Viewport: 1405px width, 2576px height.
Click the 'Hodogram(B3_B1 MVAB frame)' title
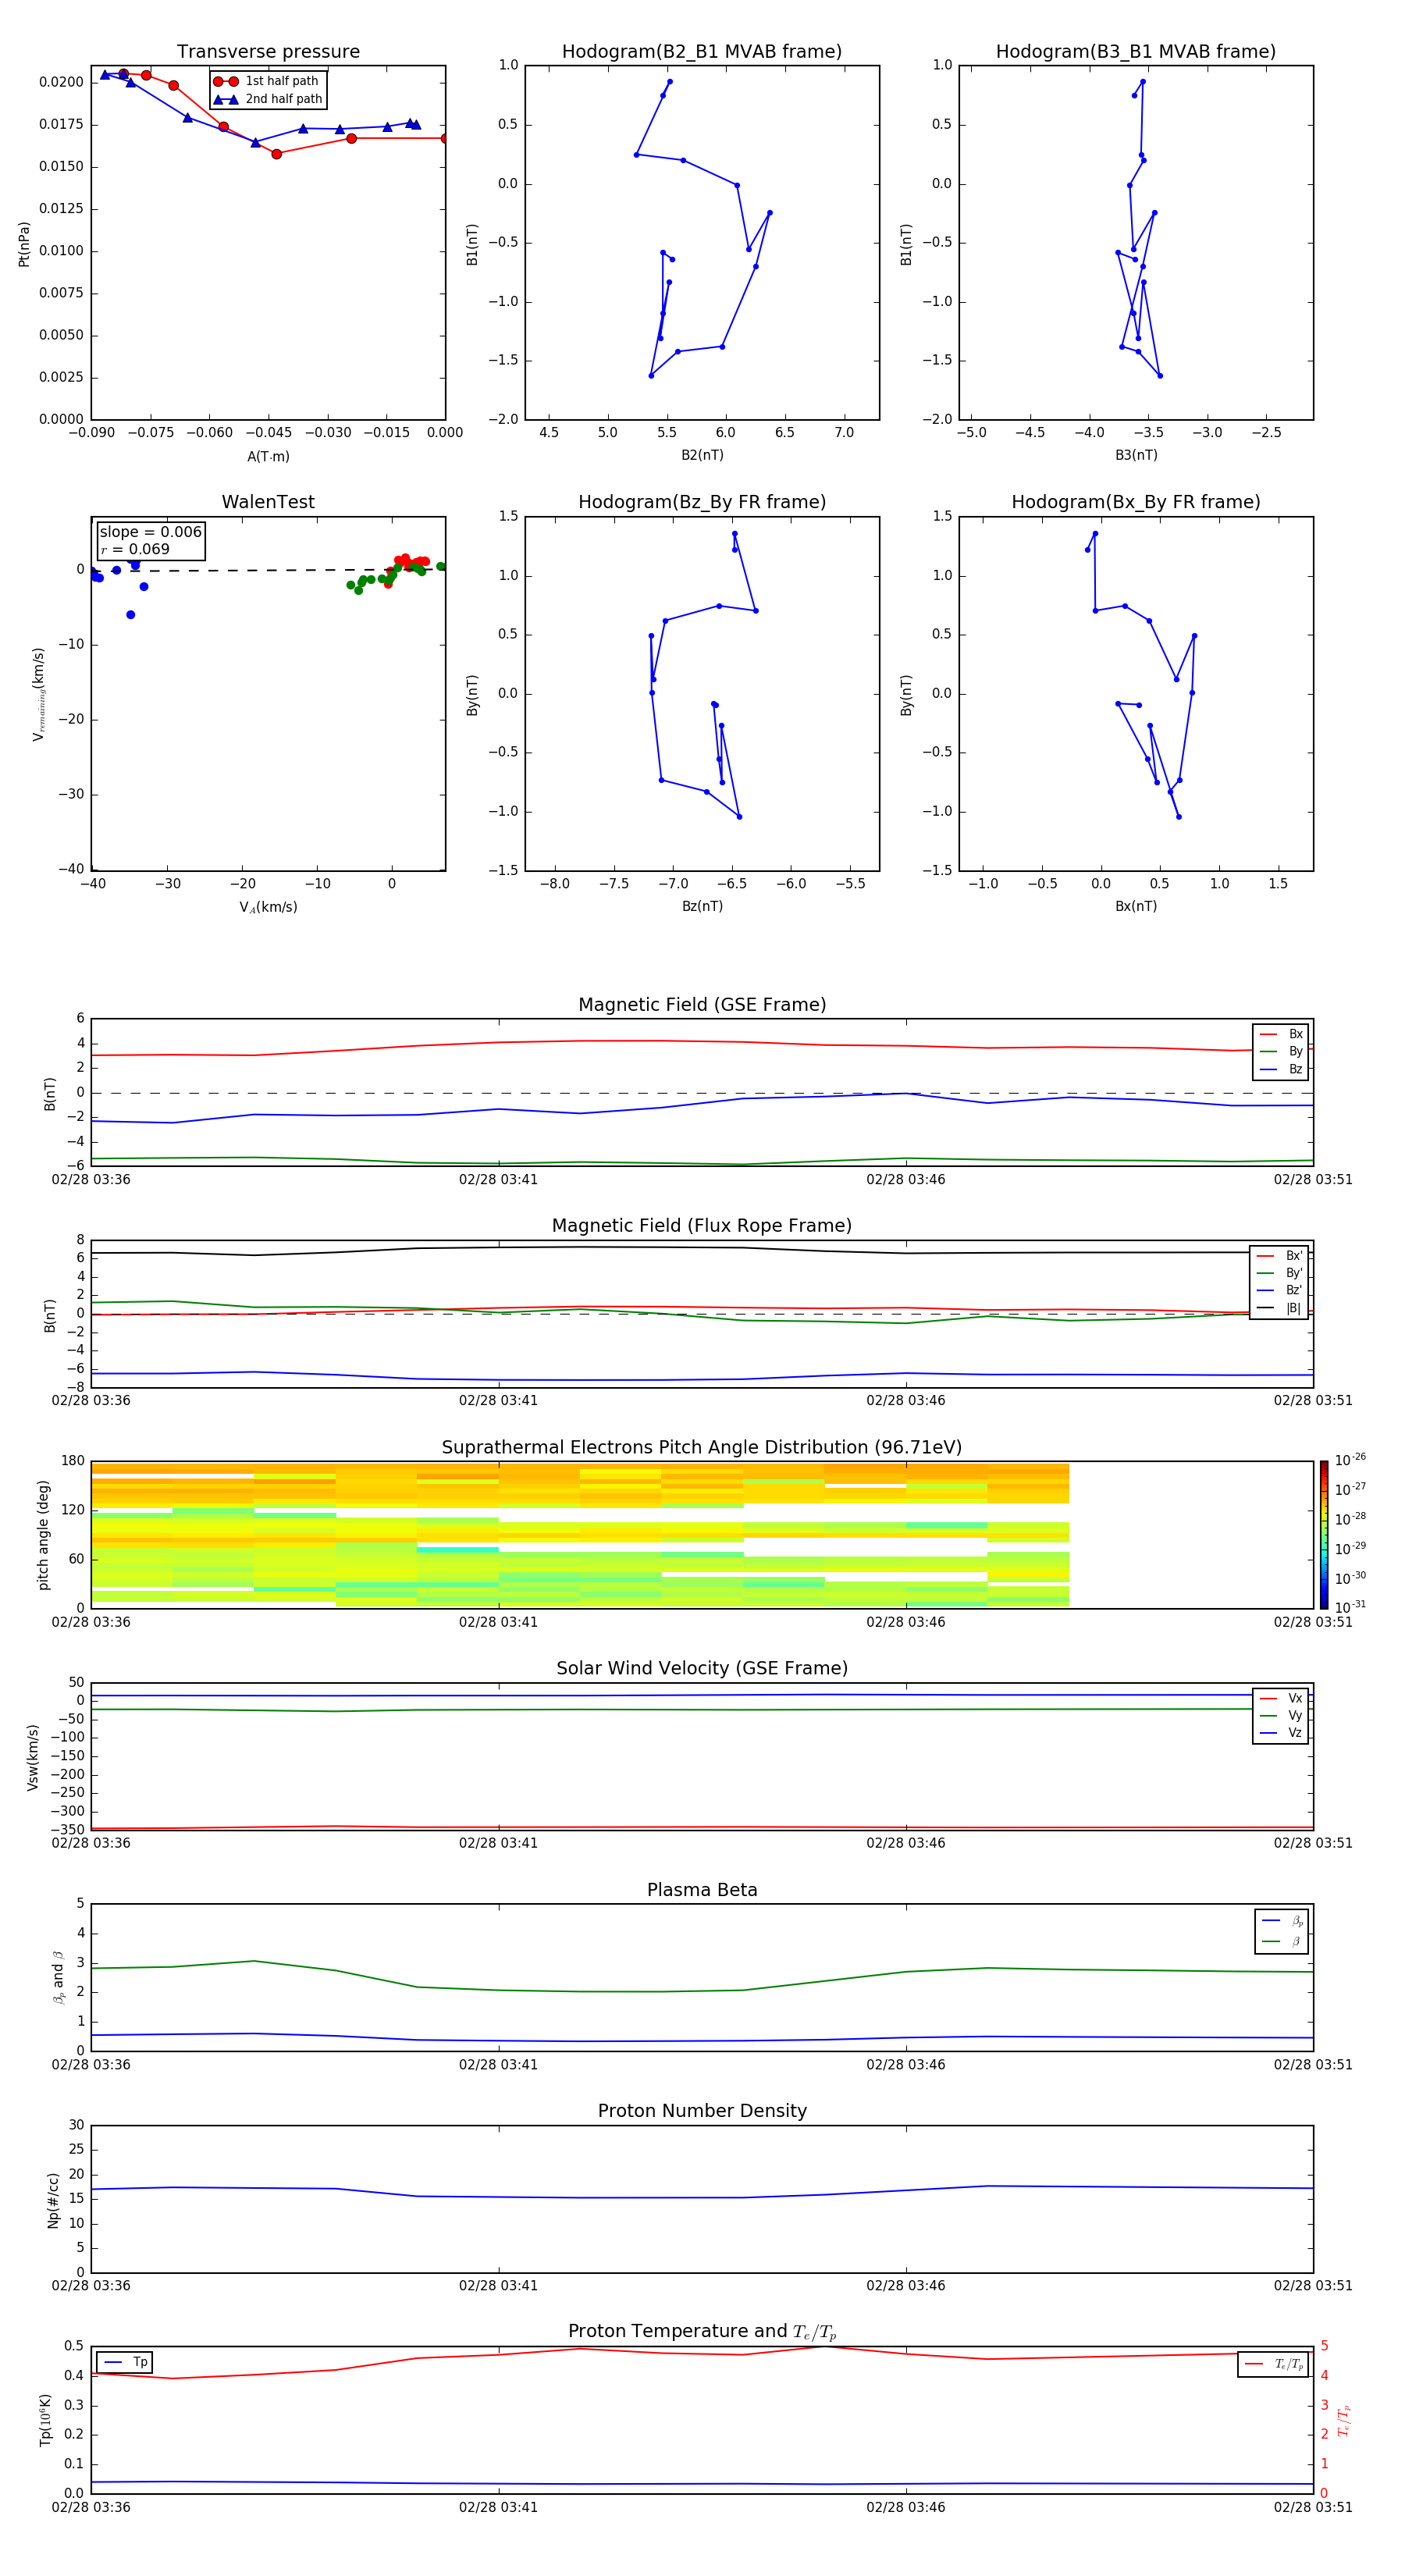pos(1136,51)
